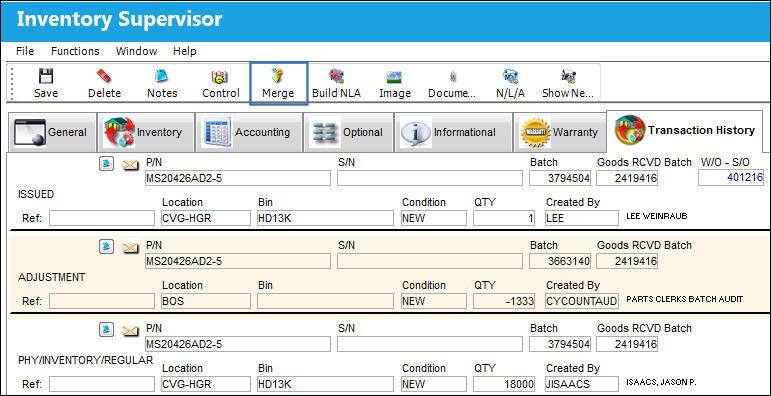Click Location field CVG-HGR in ISSUED row
Image resolution: width=771 pixels, height=396 pixels.
206,218
